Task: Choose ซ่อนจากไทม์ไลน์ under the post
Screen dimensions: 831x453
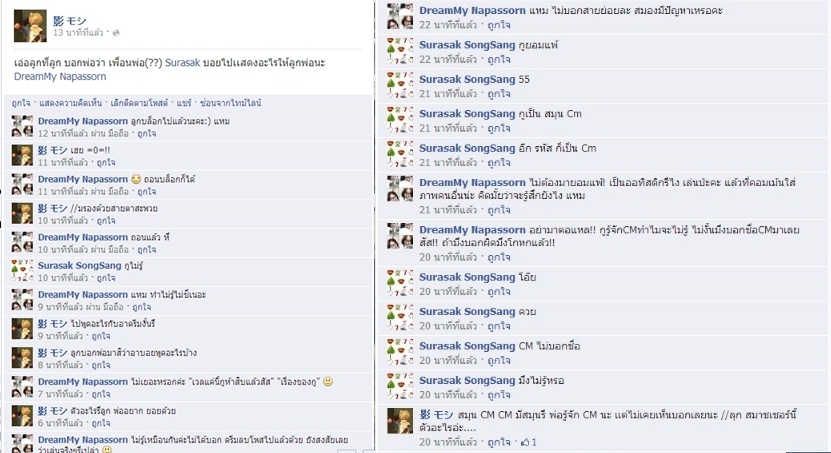Action: [231, 103]
